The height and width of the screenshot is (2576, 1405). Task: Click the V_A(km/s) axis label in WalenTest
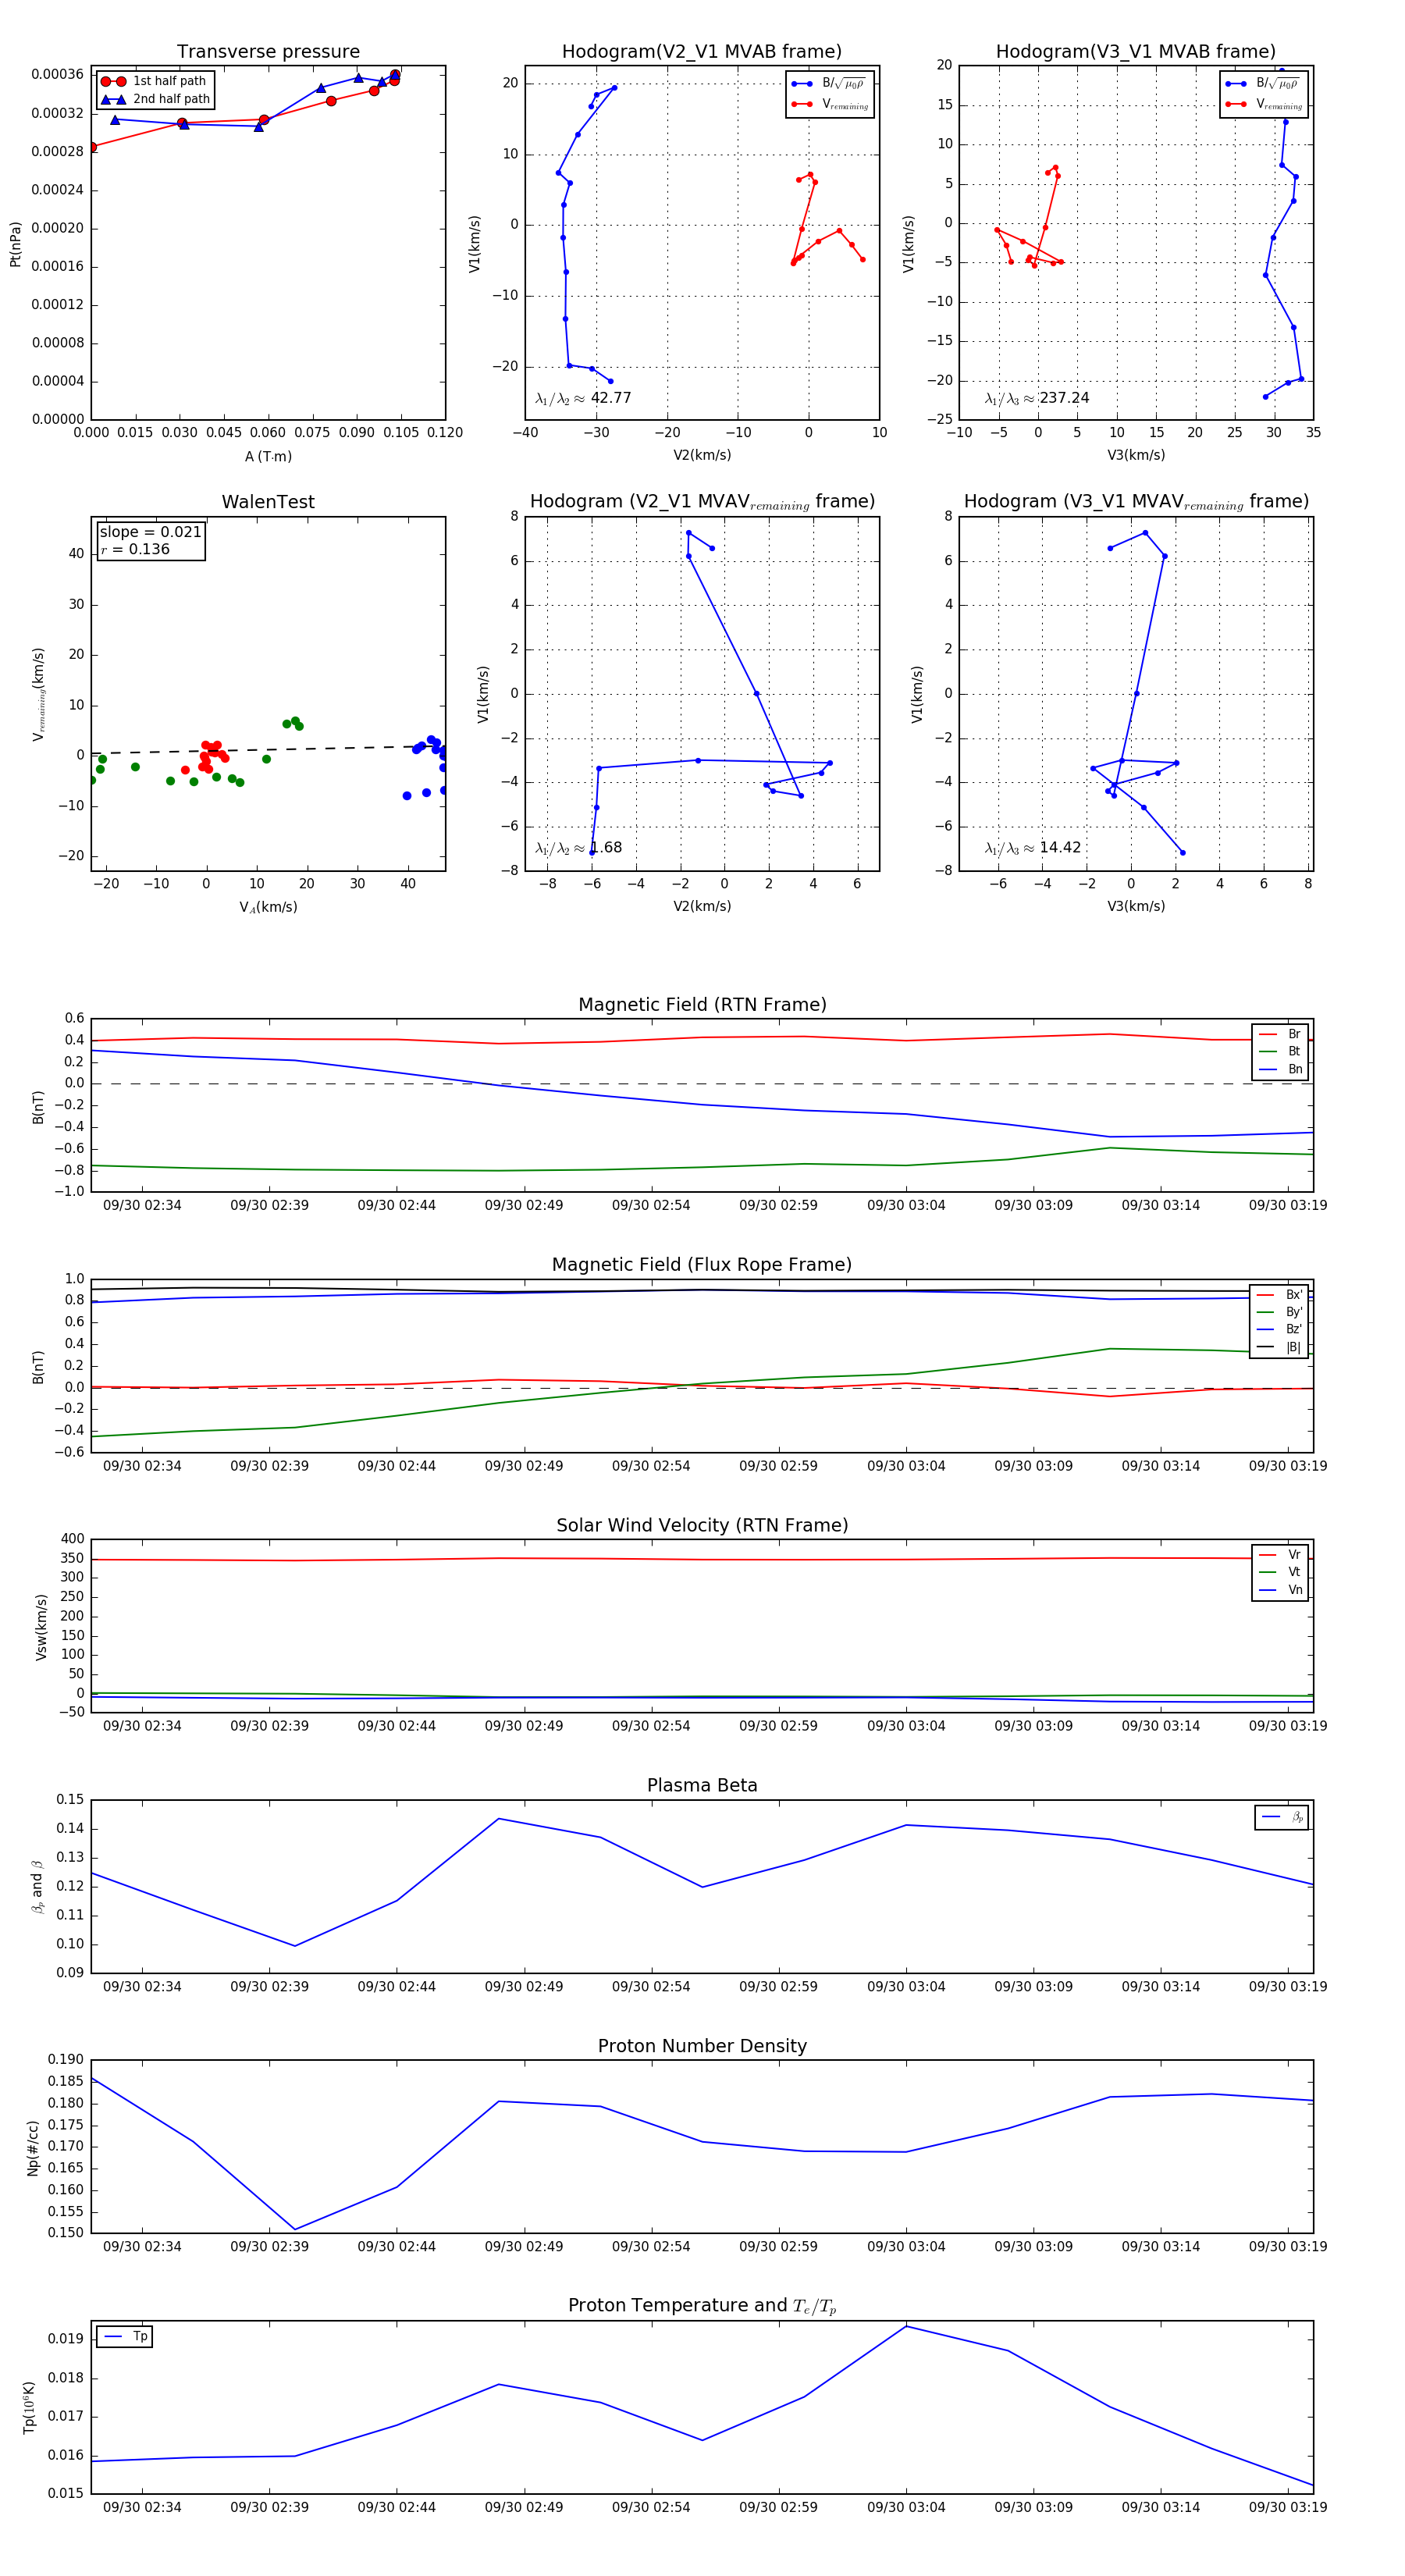268,907
